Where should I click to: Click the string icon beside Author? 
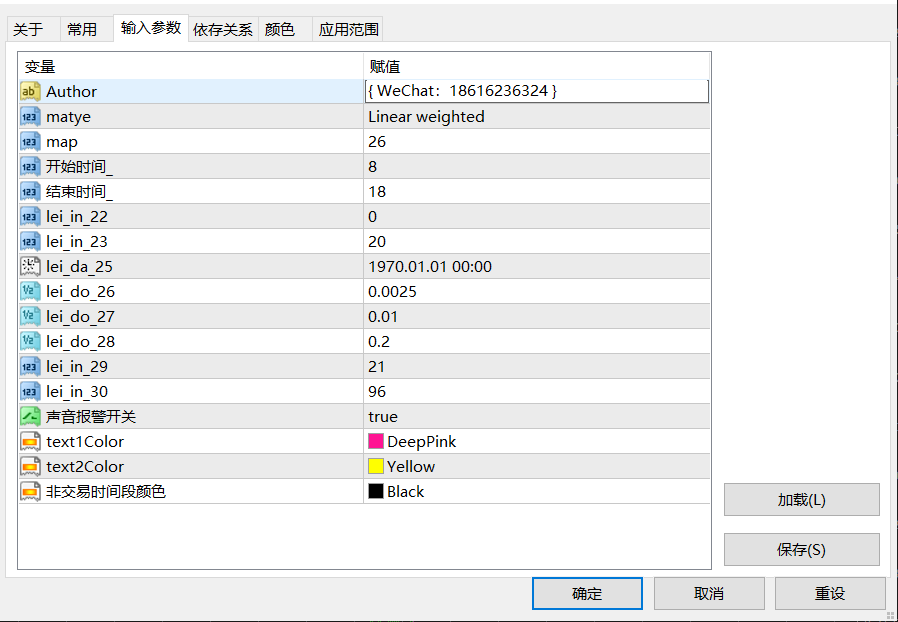tap(30, 92)
